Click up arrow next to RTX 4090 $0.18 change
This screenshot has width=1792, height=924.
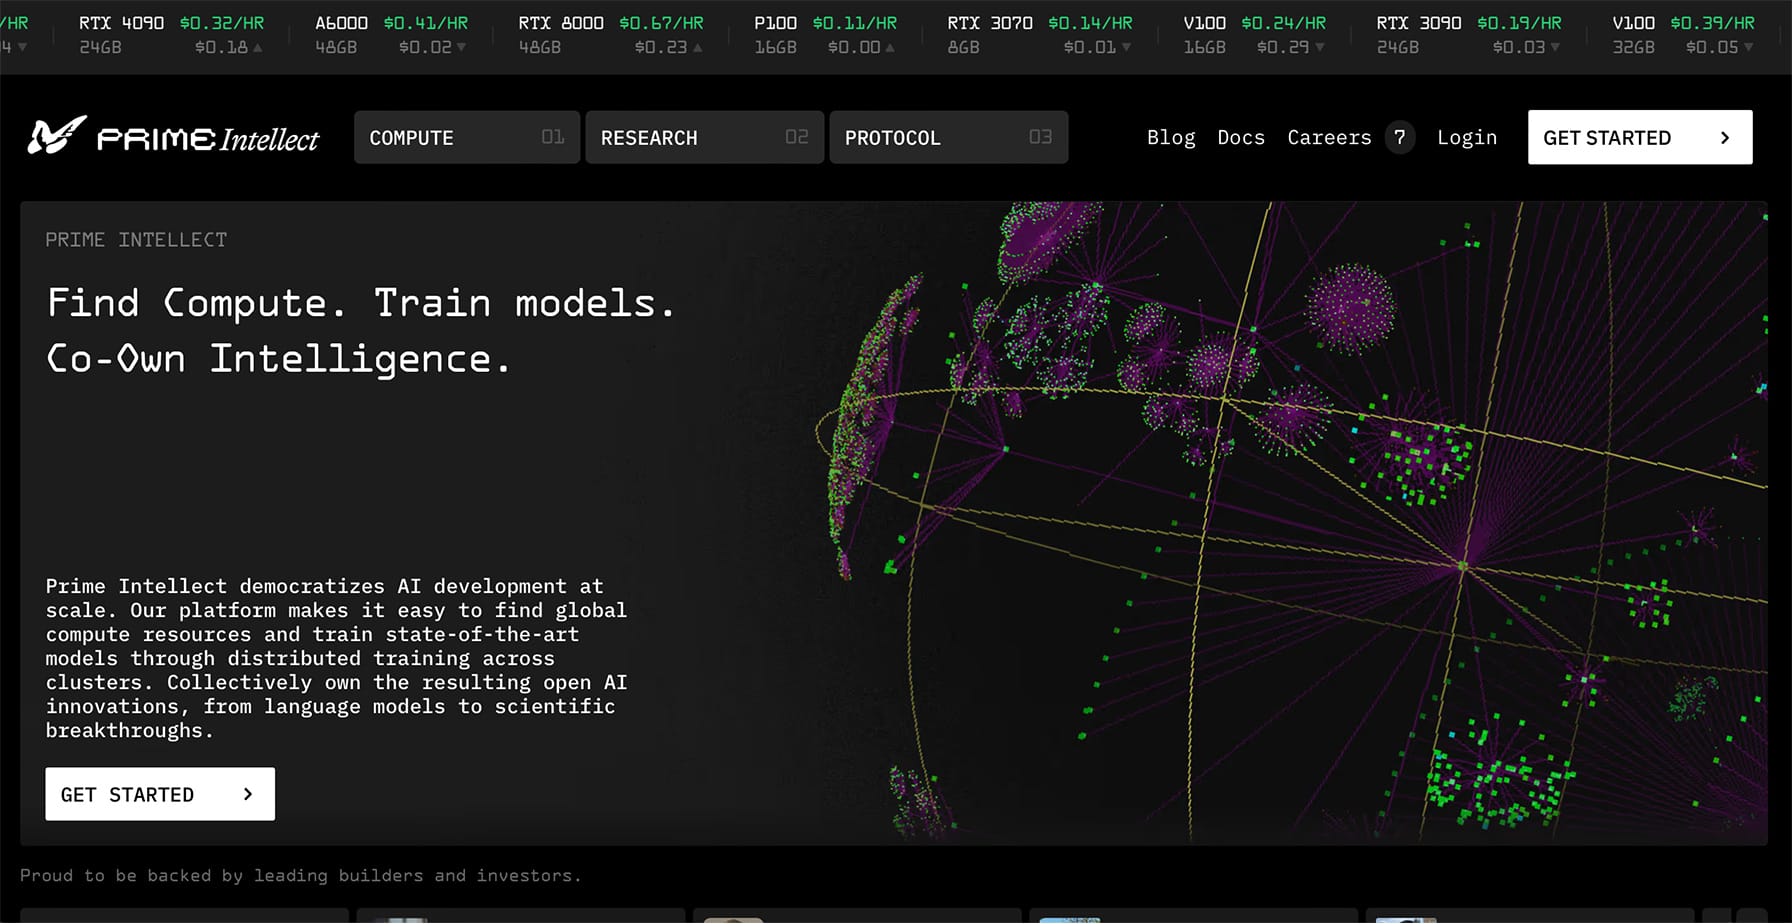258,47
